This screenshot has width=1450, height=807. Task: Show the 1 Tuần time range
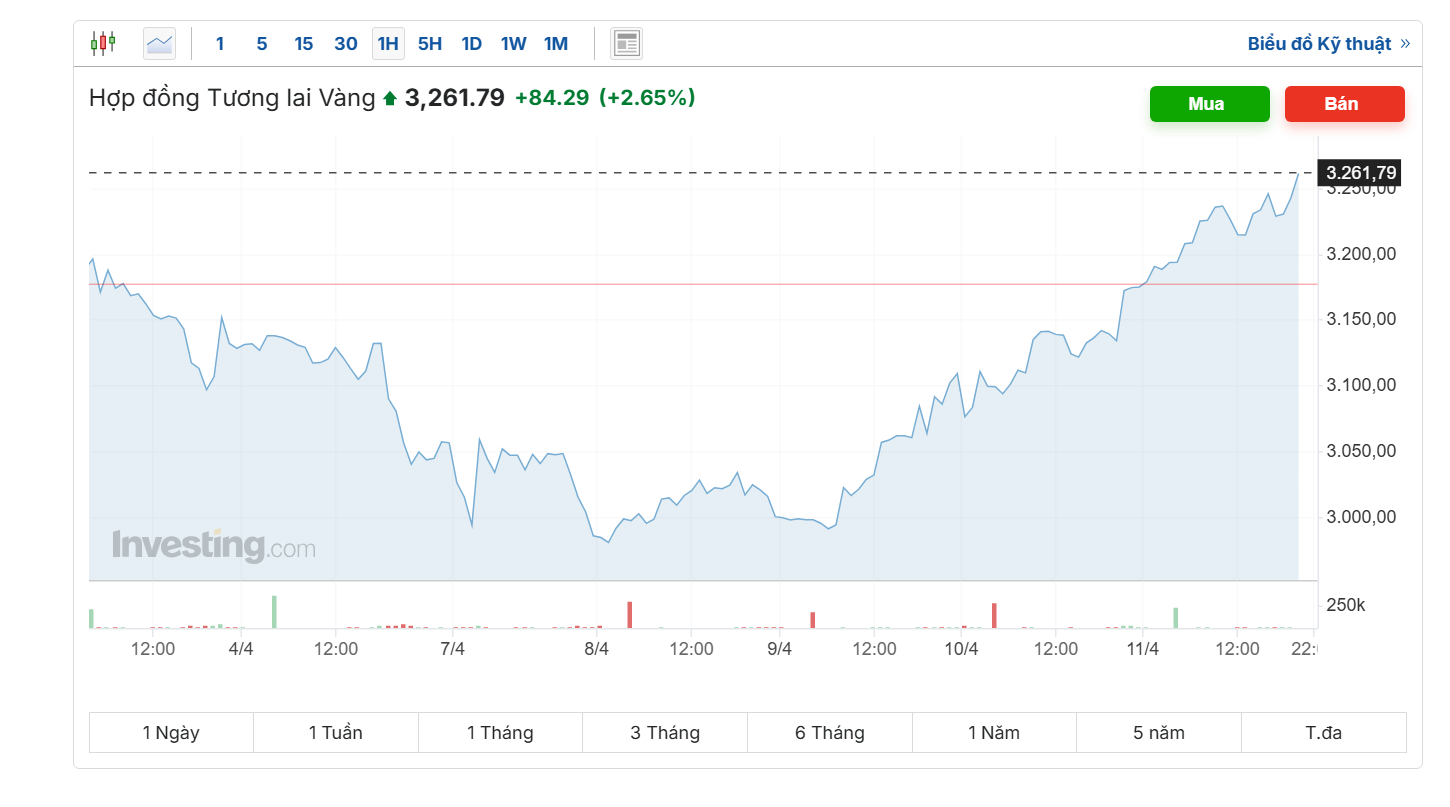[335, 733]
